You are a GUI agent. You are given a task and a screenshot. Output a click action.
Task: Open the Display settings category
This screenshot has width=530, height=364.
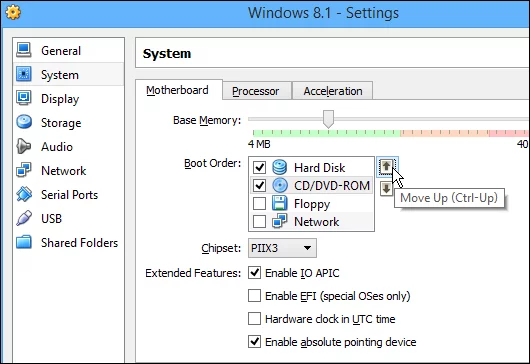69,98
